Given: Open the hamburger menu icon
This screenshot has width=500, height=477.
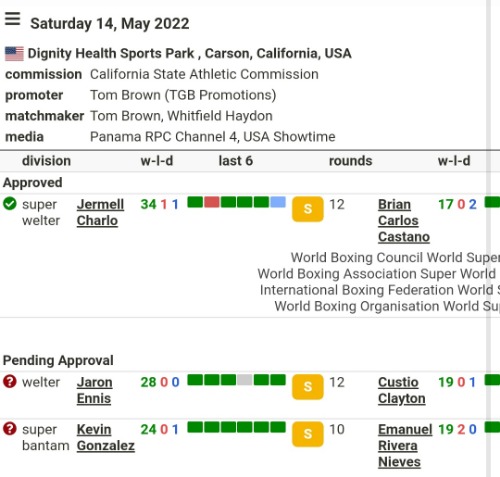Looking at the screenshot, I should click(x=12, y=19).
